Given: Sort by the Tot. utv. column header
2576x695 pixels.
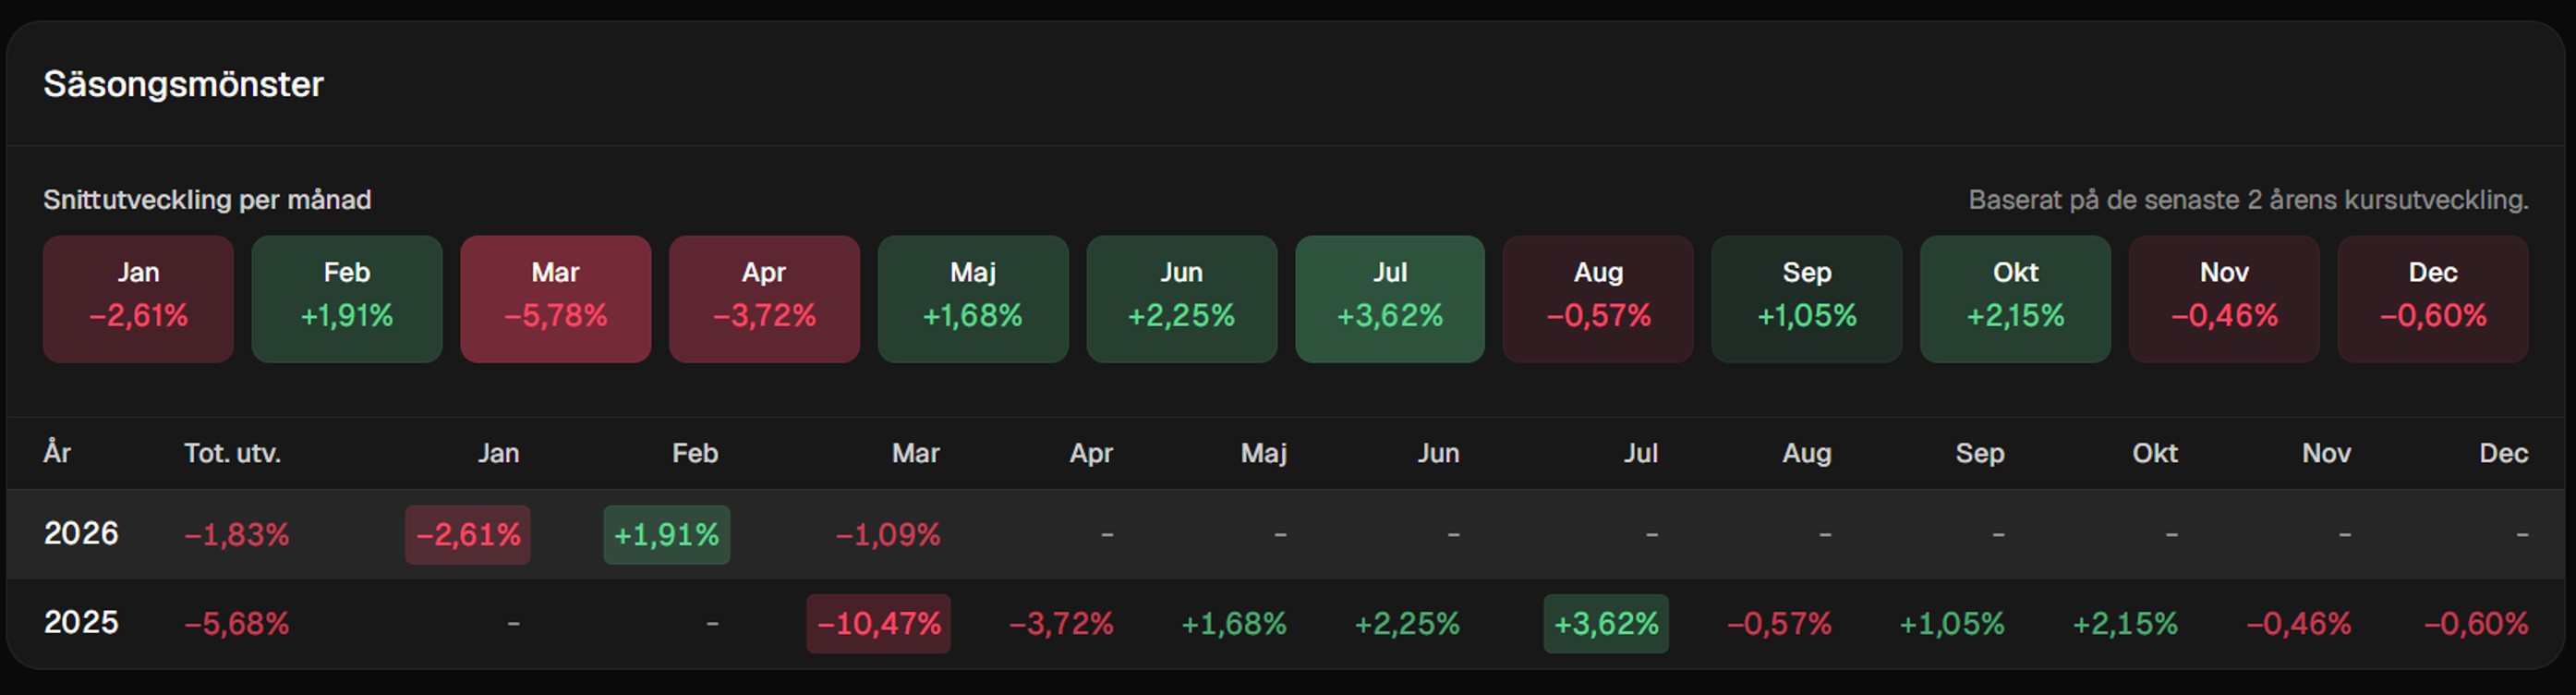Looking at the screenshot, I should (232, 453).
